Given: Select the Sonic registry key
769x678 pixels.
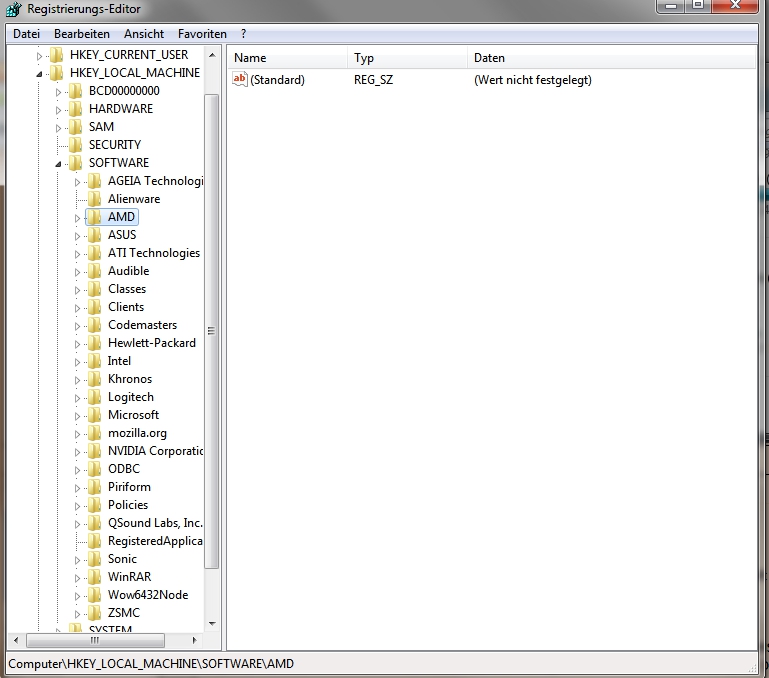Looking at the screenshot, I should (122, 559).
